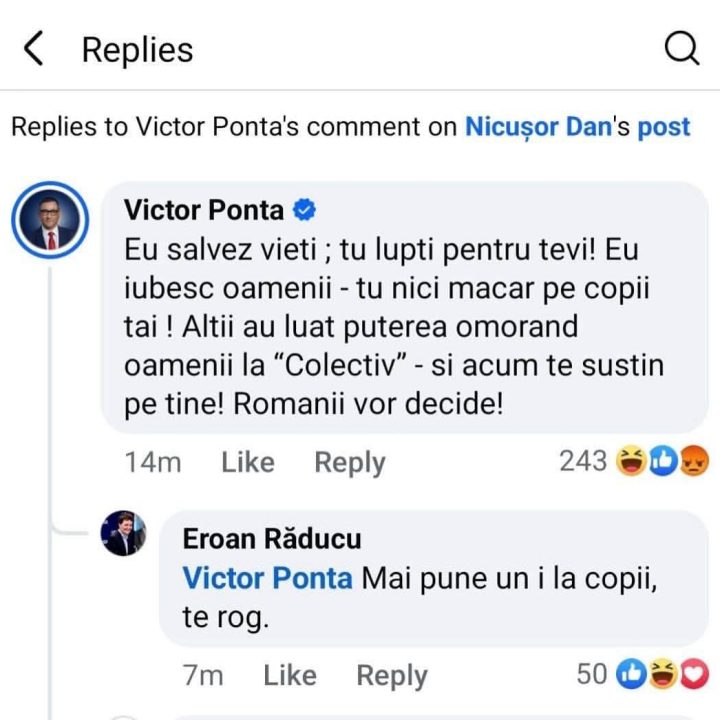This screenshot has height=720, width=720.
Task: Click Victor Ponta's verified badge
Action: coord(303,211)
